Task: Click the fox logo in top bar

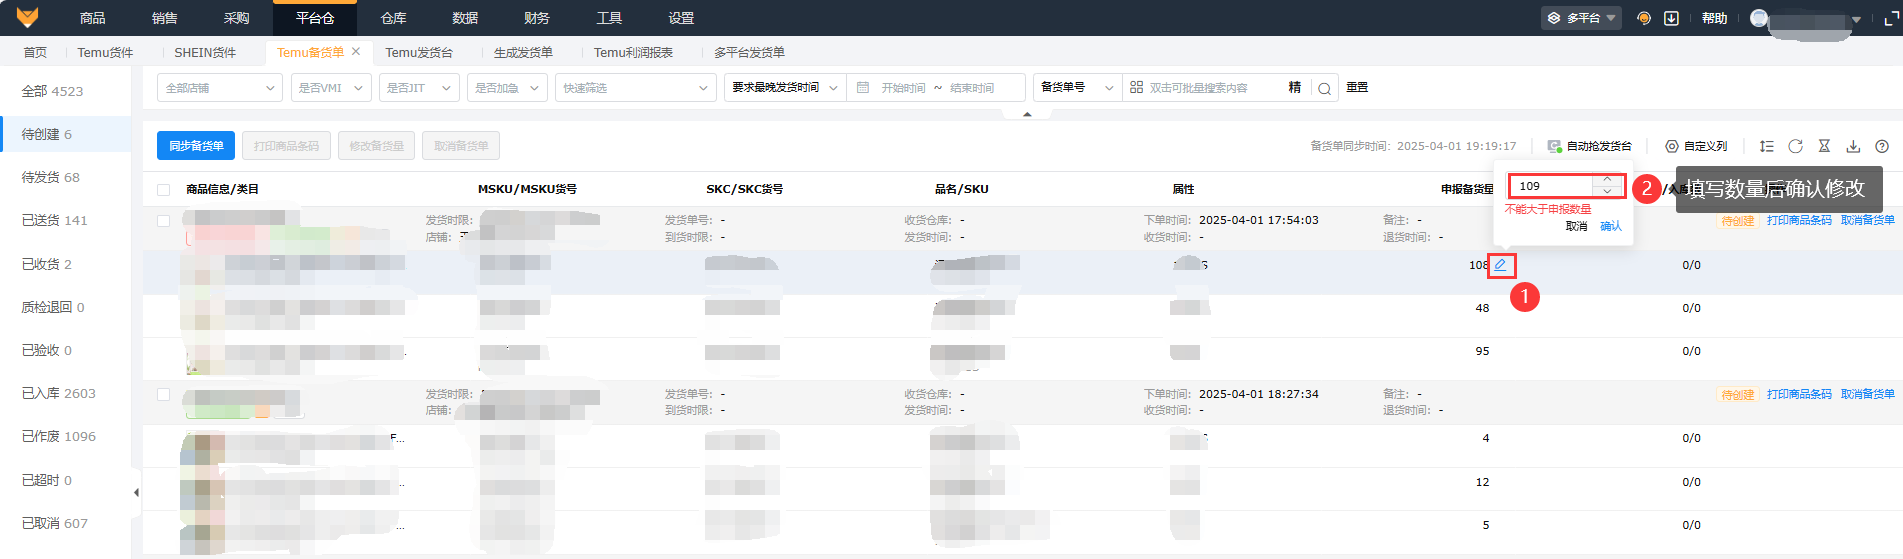Action: click(x=27, y=17)
